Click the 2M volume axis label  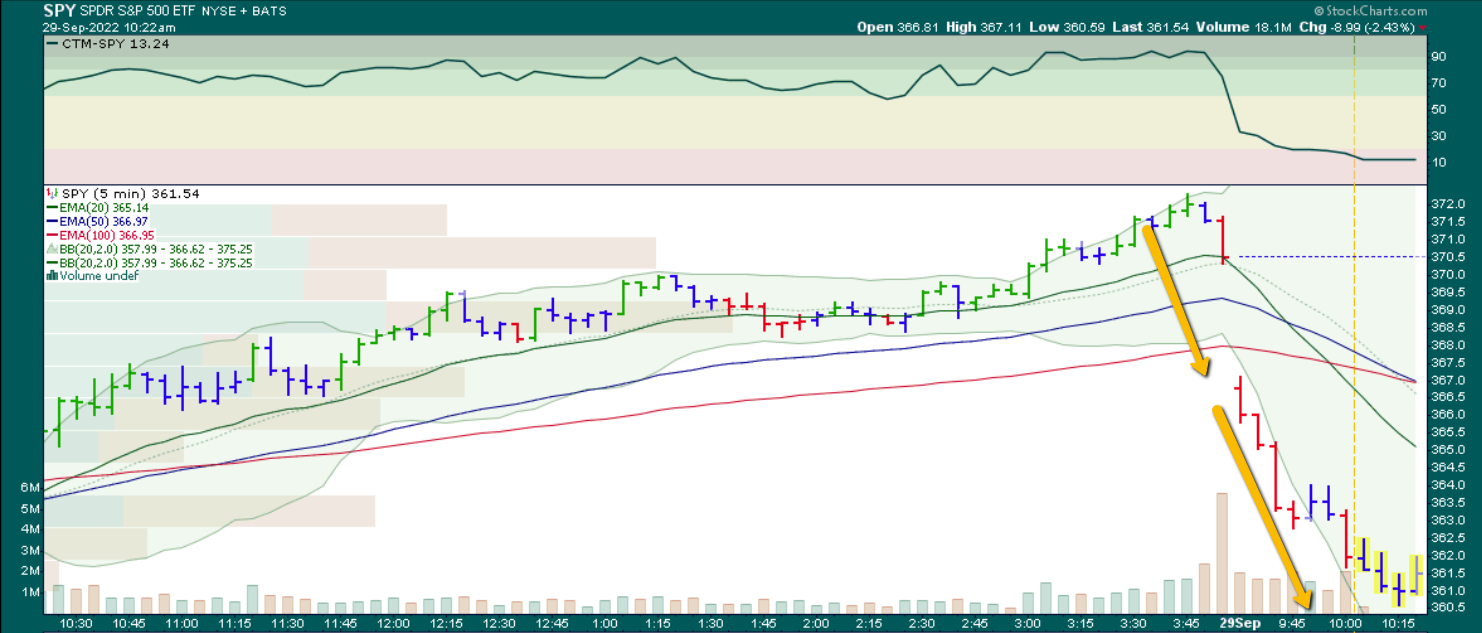click(30, 571)
